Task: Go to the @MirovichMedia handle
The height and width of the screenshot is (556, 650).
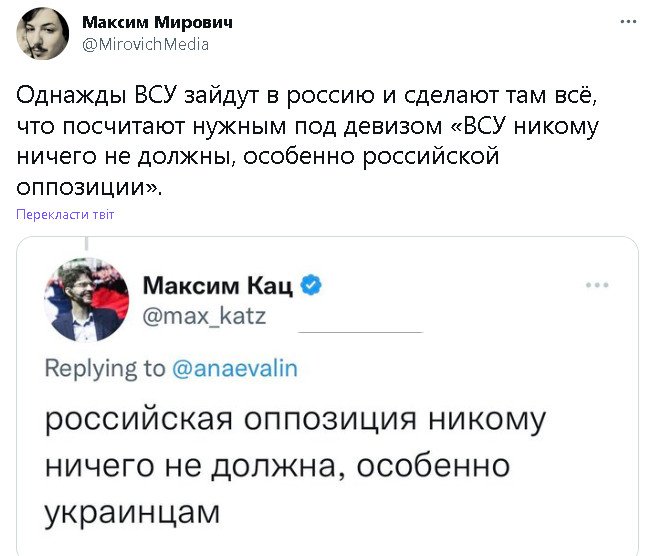Action: tap(145, 44)
